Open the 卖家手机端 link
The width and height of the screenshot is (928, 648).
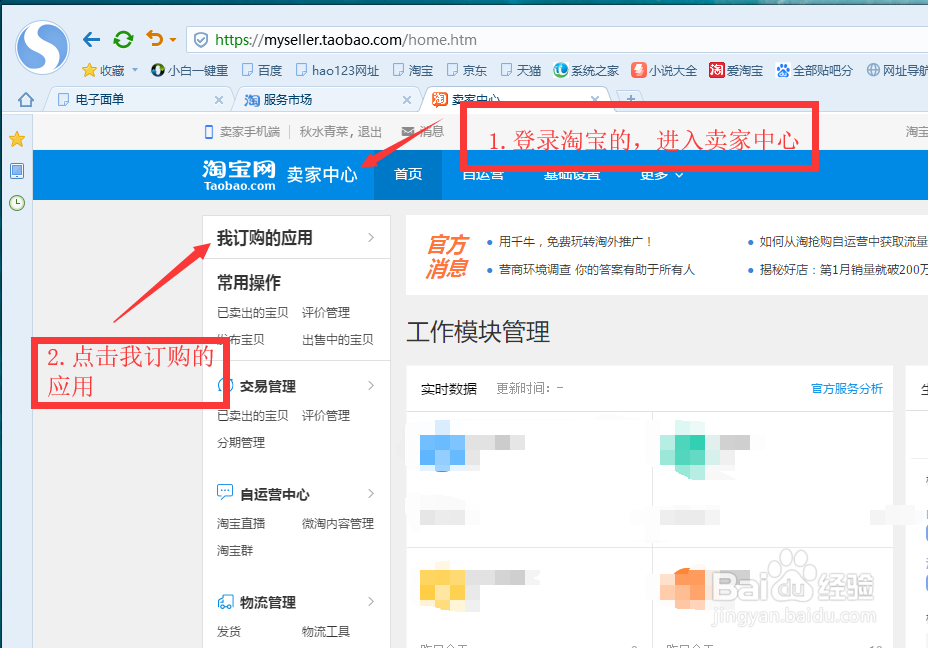pos(242,131)
